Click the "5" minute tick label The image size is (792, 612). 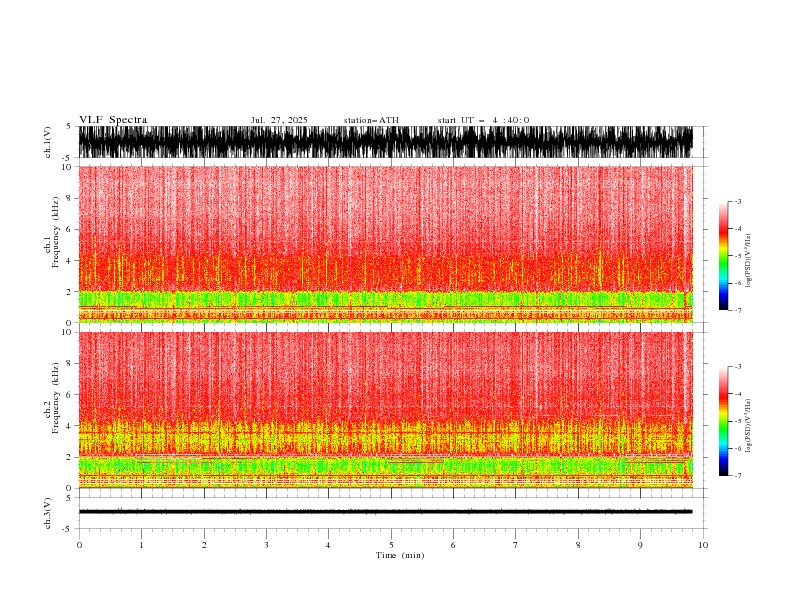point(391,545)
